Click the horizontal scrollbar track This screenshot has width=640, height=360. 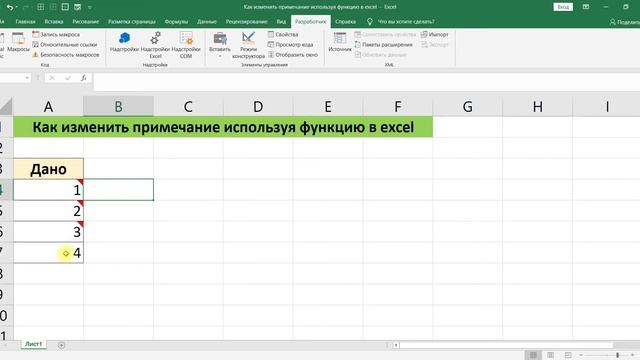(x=506, y=345)
